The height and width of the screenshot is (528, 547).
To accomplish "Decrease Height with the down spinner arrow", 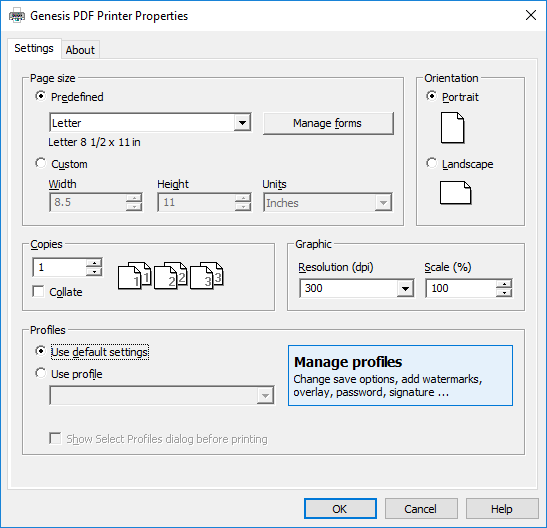I will (243, 207).
